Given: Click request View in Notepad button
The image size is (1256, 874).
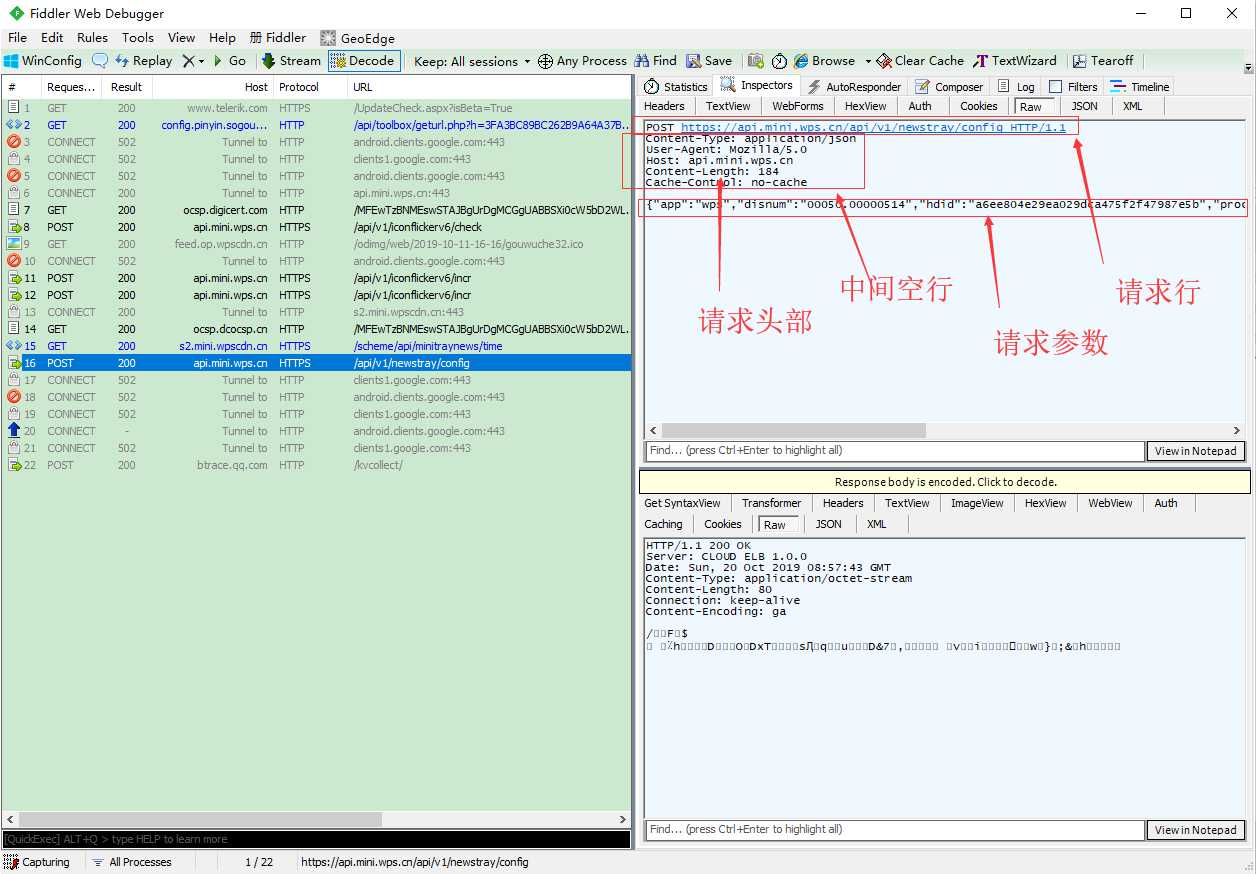Looking at the screenshot, I should [1195, 451].
